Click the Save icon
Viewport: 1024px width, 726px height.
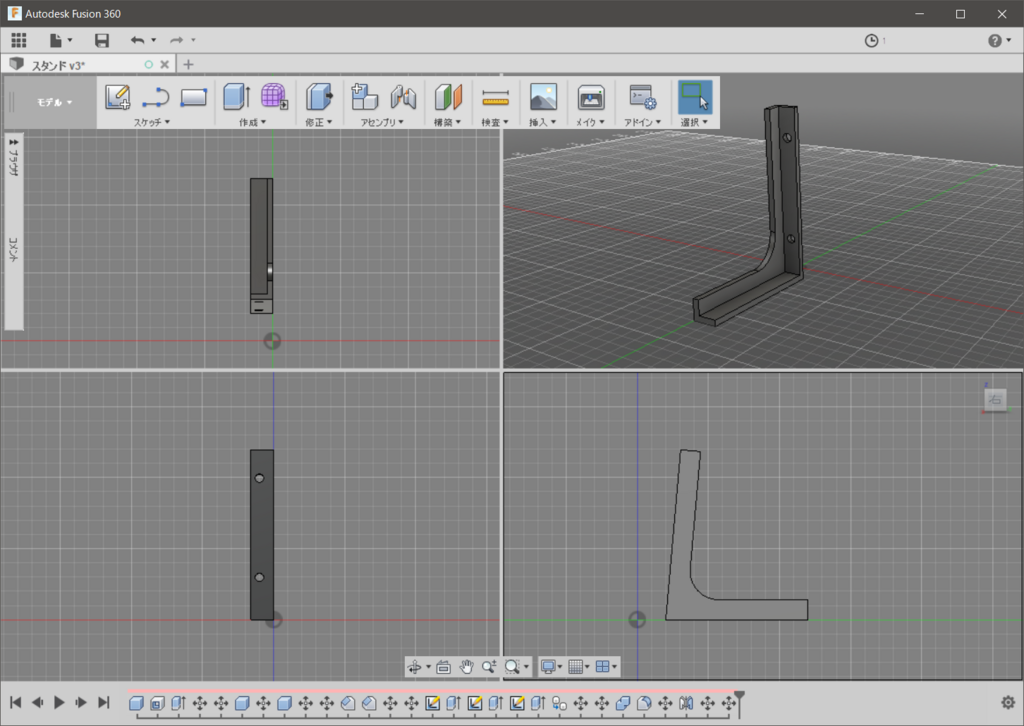[102, 40]
